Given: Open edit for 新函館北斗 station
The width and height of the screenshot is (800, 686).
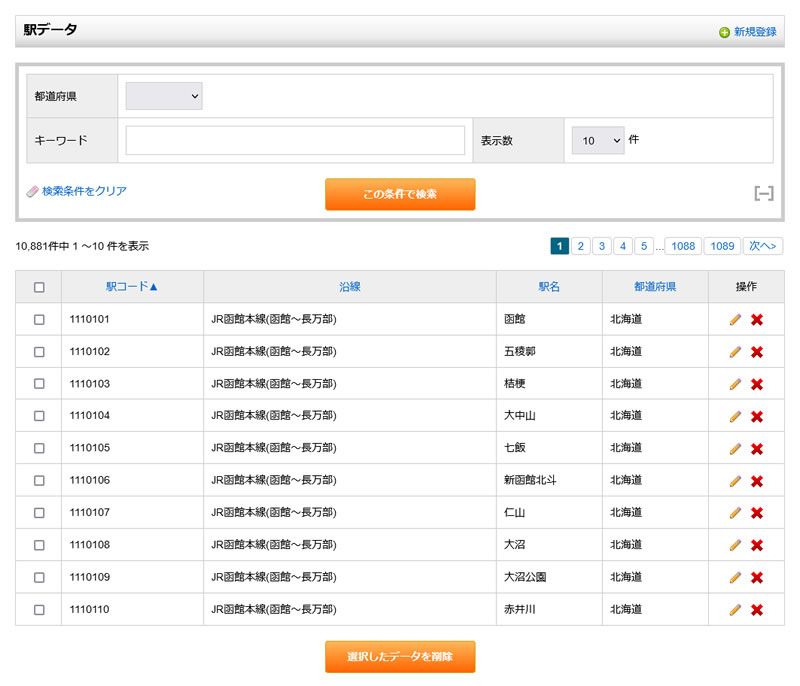Looking at the screenshot, I should (x=735, y=481).
